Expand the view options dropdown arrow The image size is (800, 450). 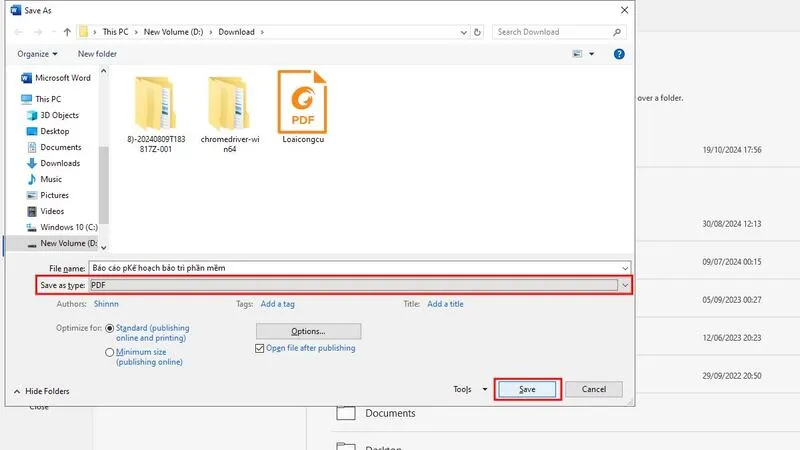tap(592, 54)
